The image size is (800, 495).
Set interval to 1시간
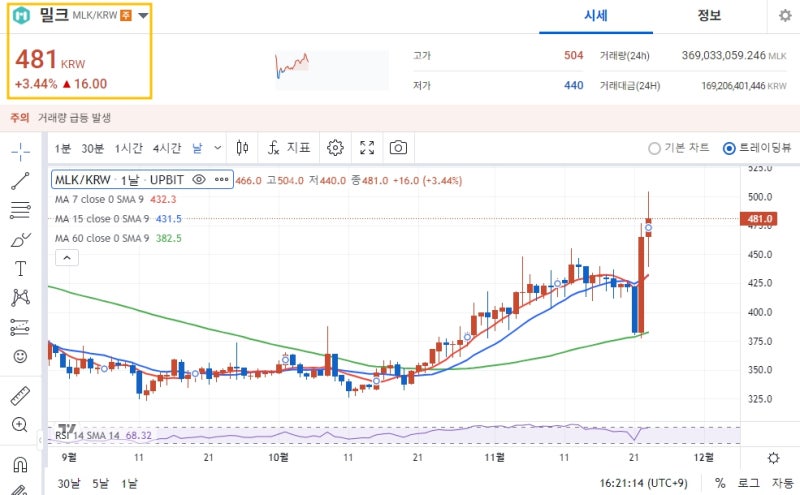tap(128, 148)
